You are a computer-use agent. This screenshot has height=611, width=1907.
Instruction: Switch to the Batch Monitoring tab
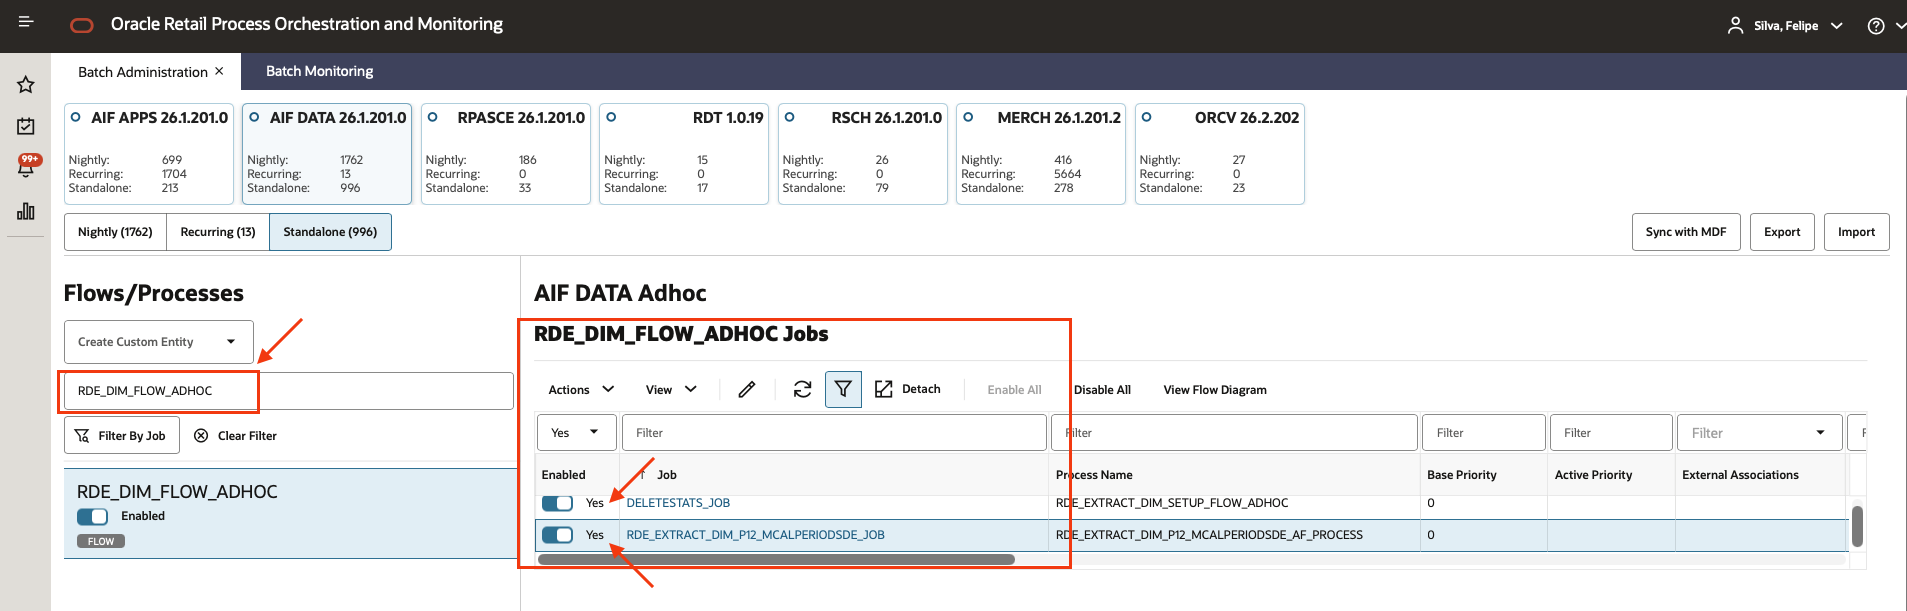tap(319, 71)
